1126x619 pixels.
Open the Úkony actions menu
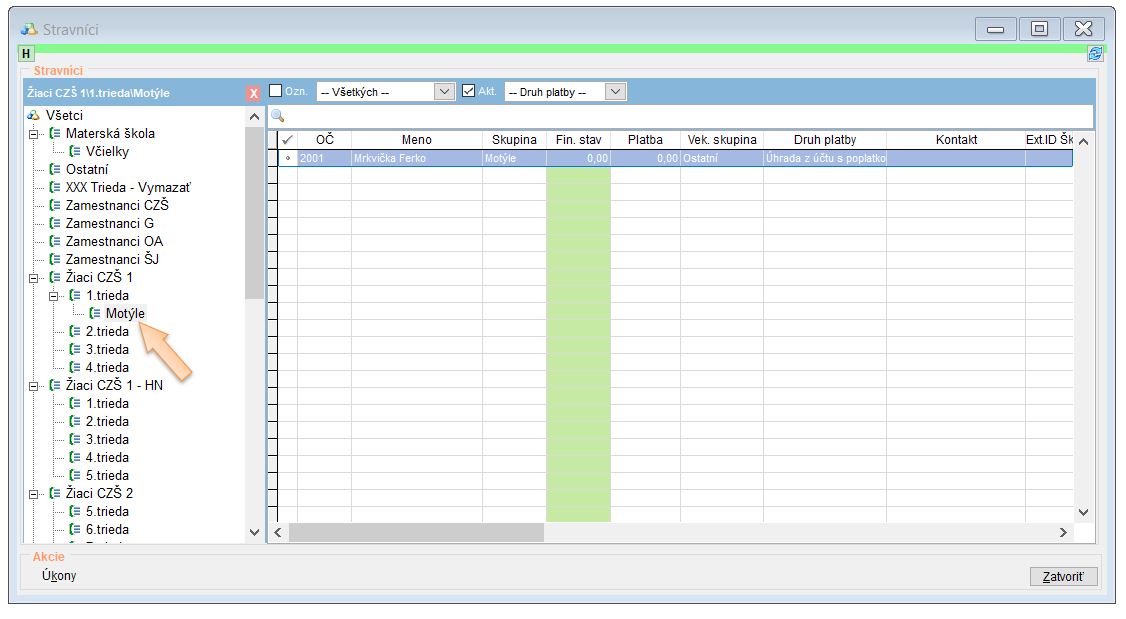click(x=59, y=576)
